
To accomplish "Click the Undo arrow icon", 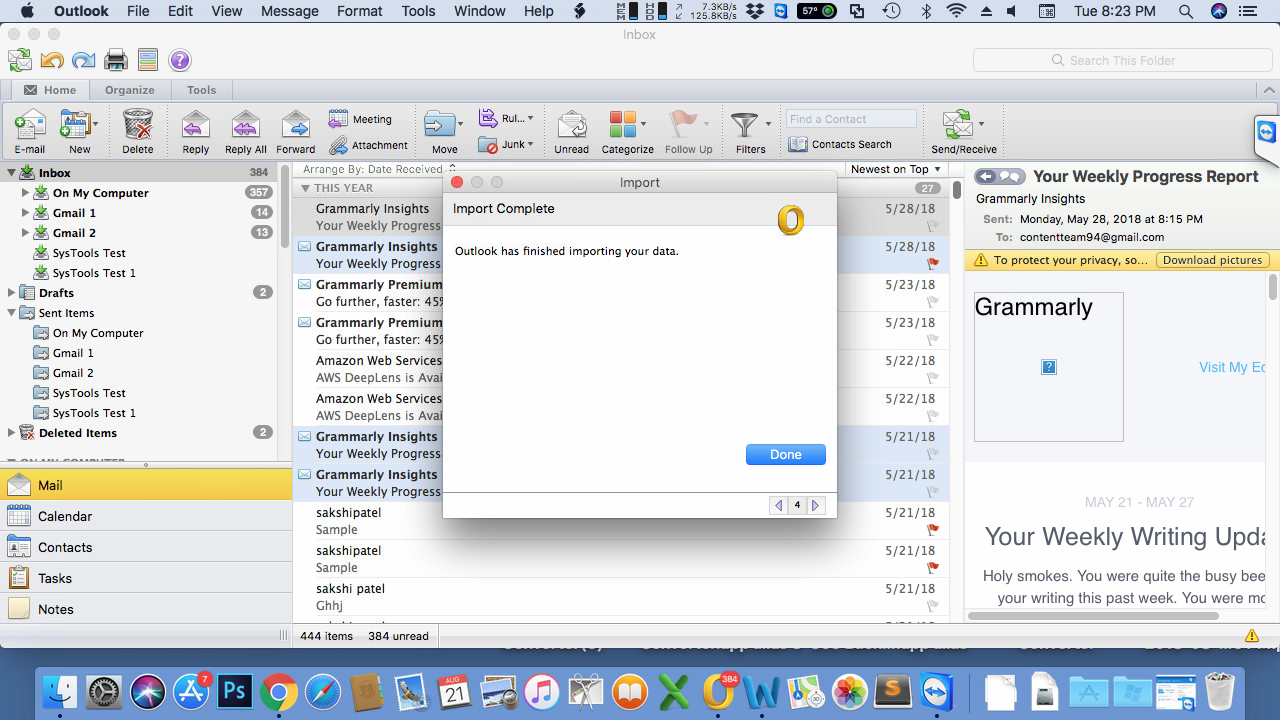I will tap(52, 61).
